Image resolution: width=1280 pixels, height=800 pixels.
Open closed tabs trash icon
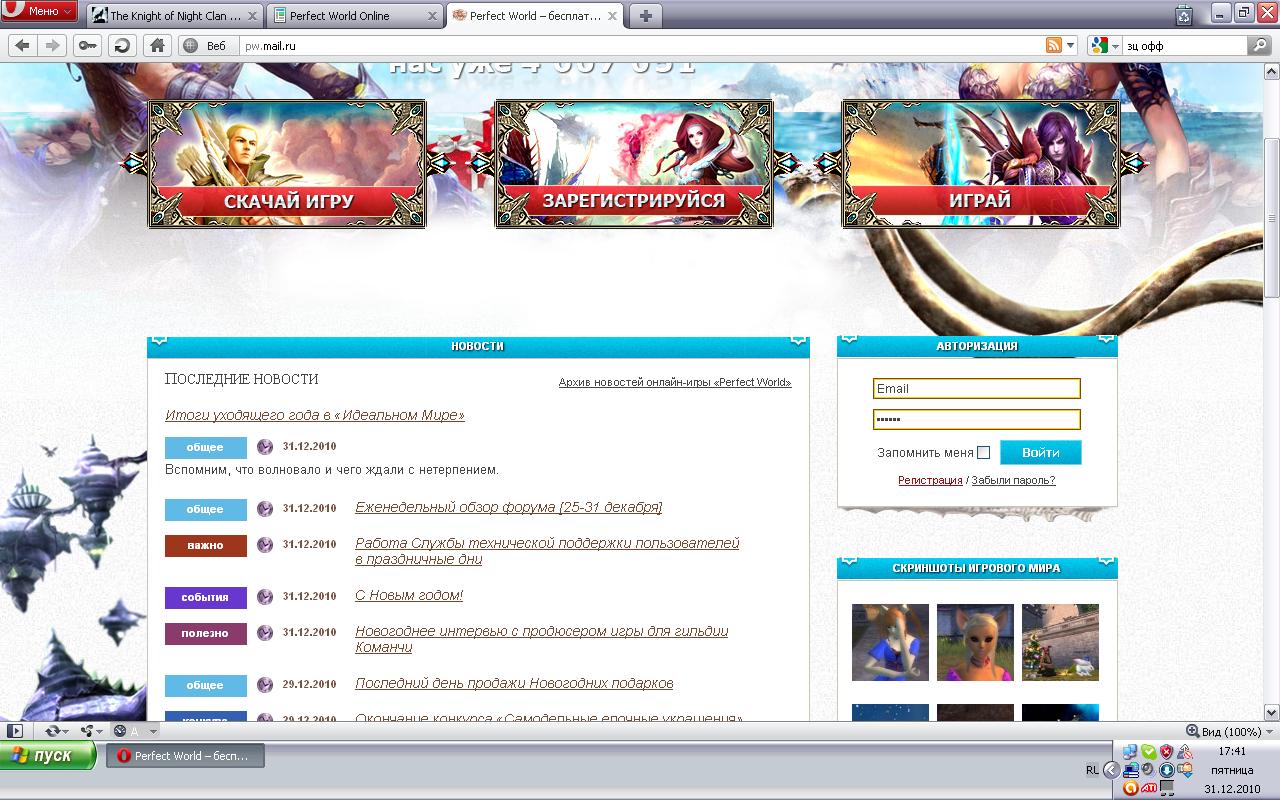pyautogui.click(x=1184, y=15)
